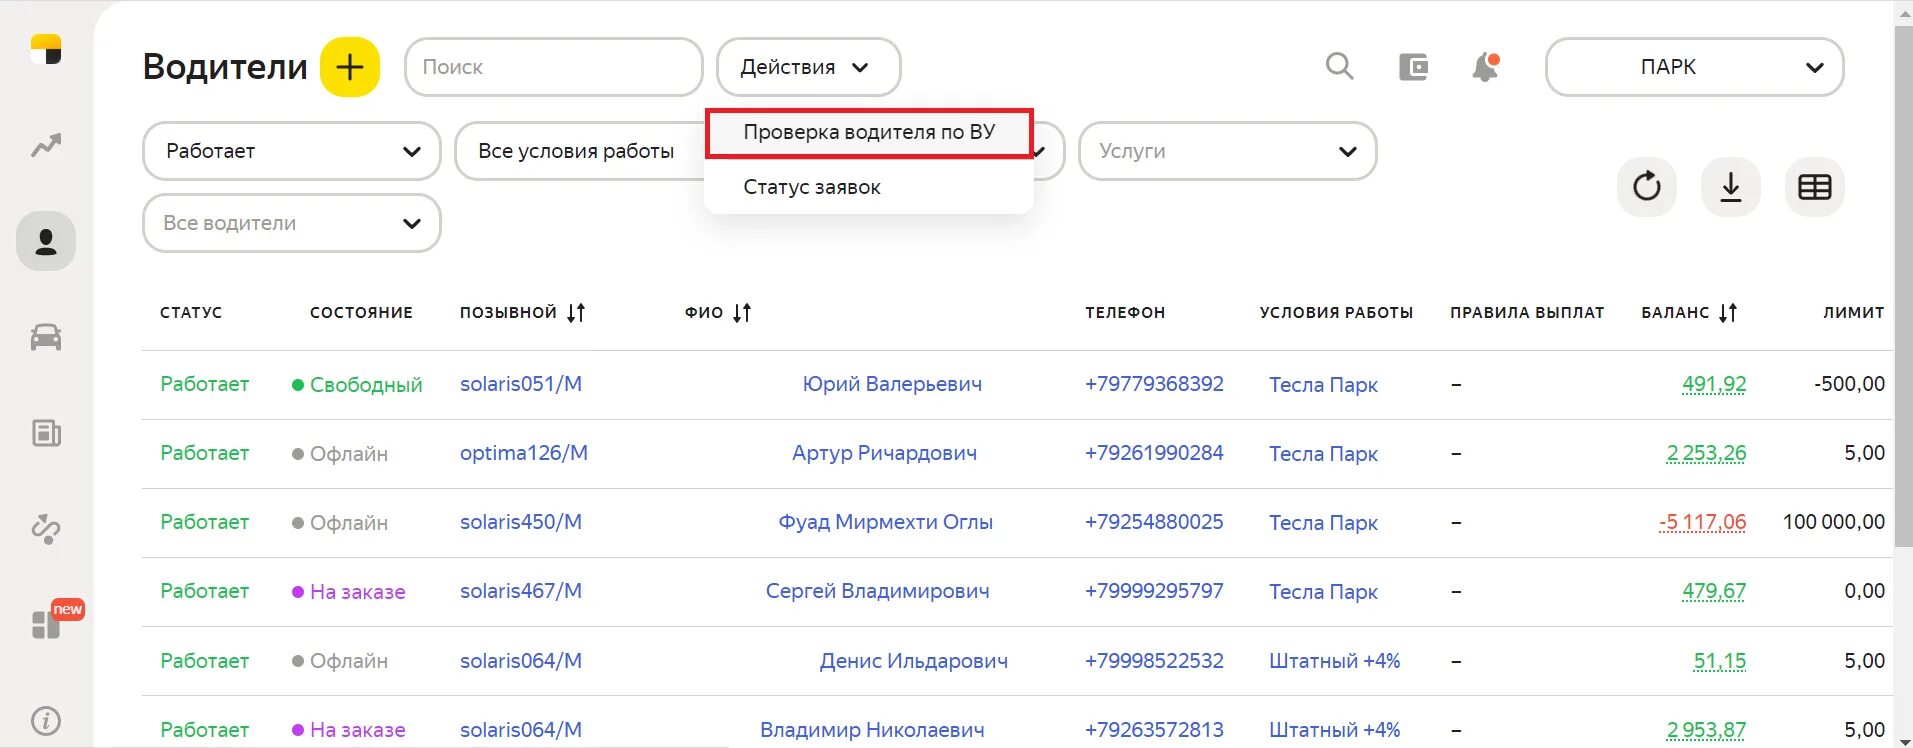Download the drivers list
The width and height of the screenshot is (1913, 748).
point(1731,187)
